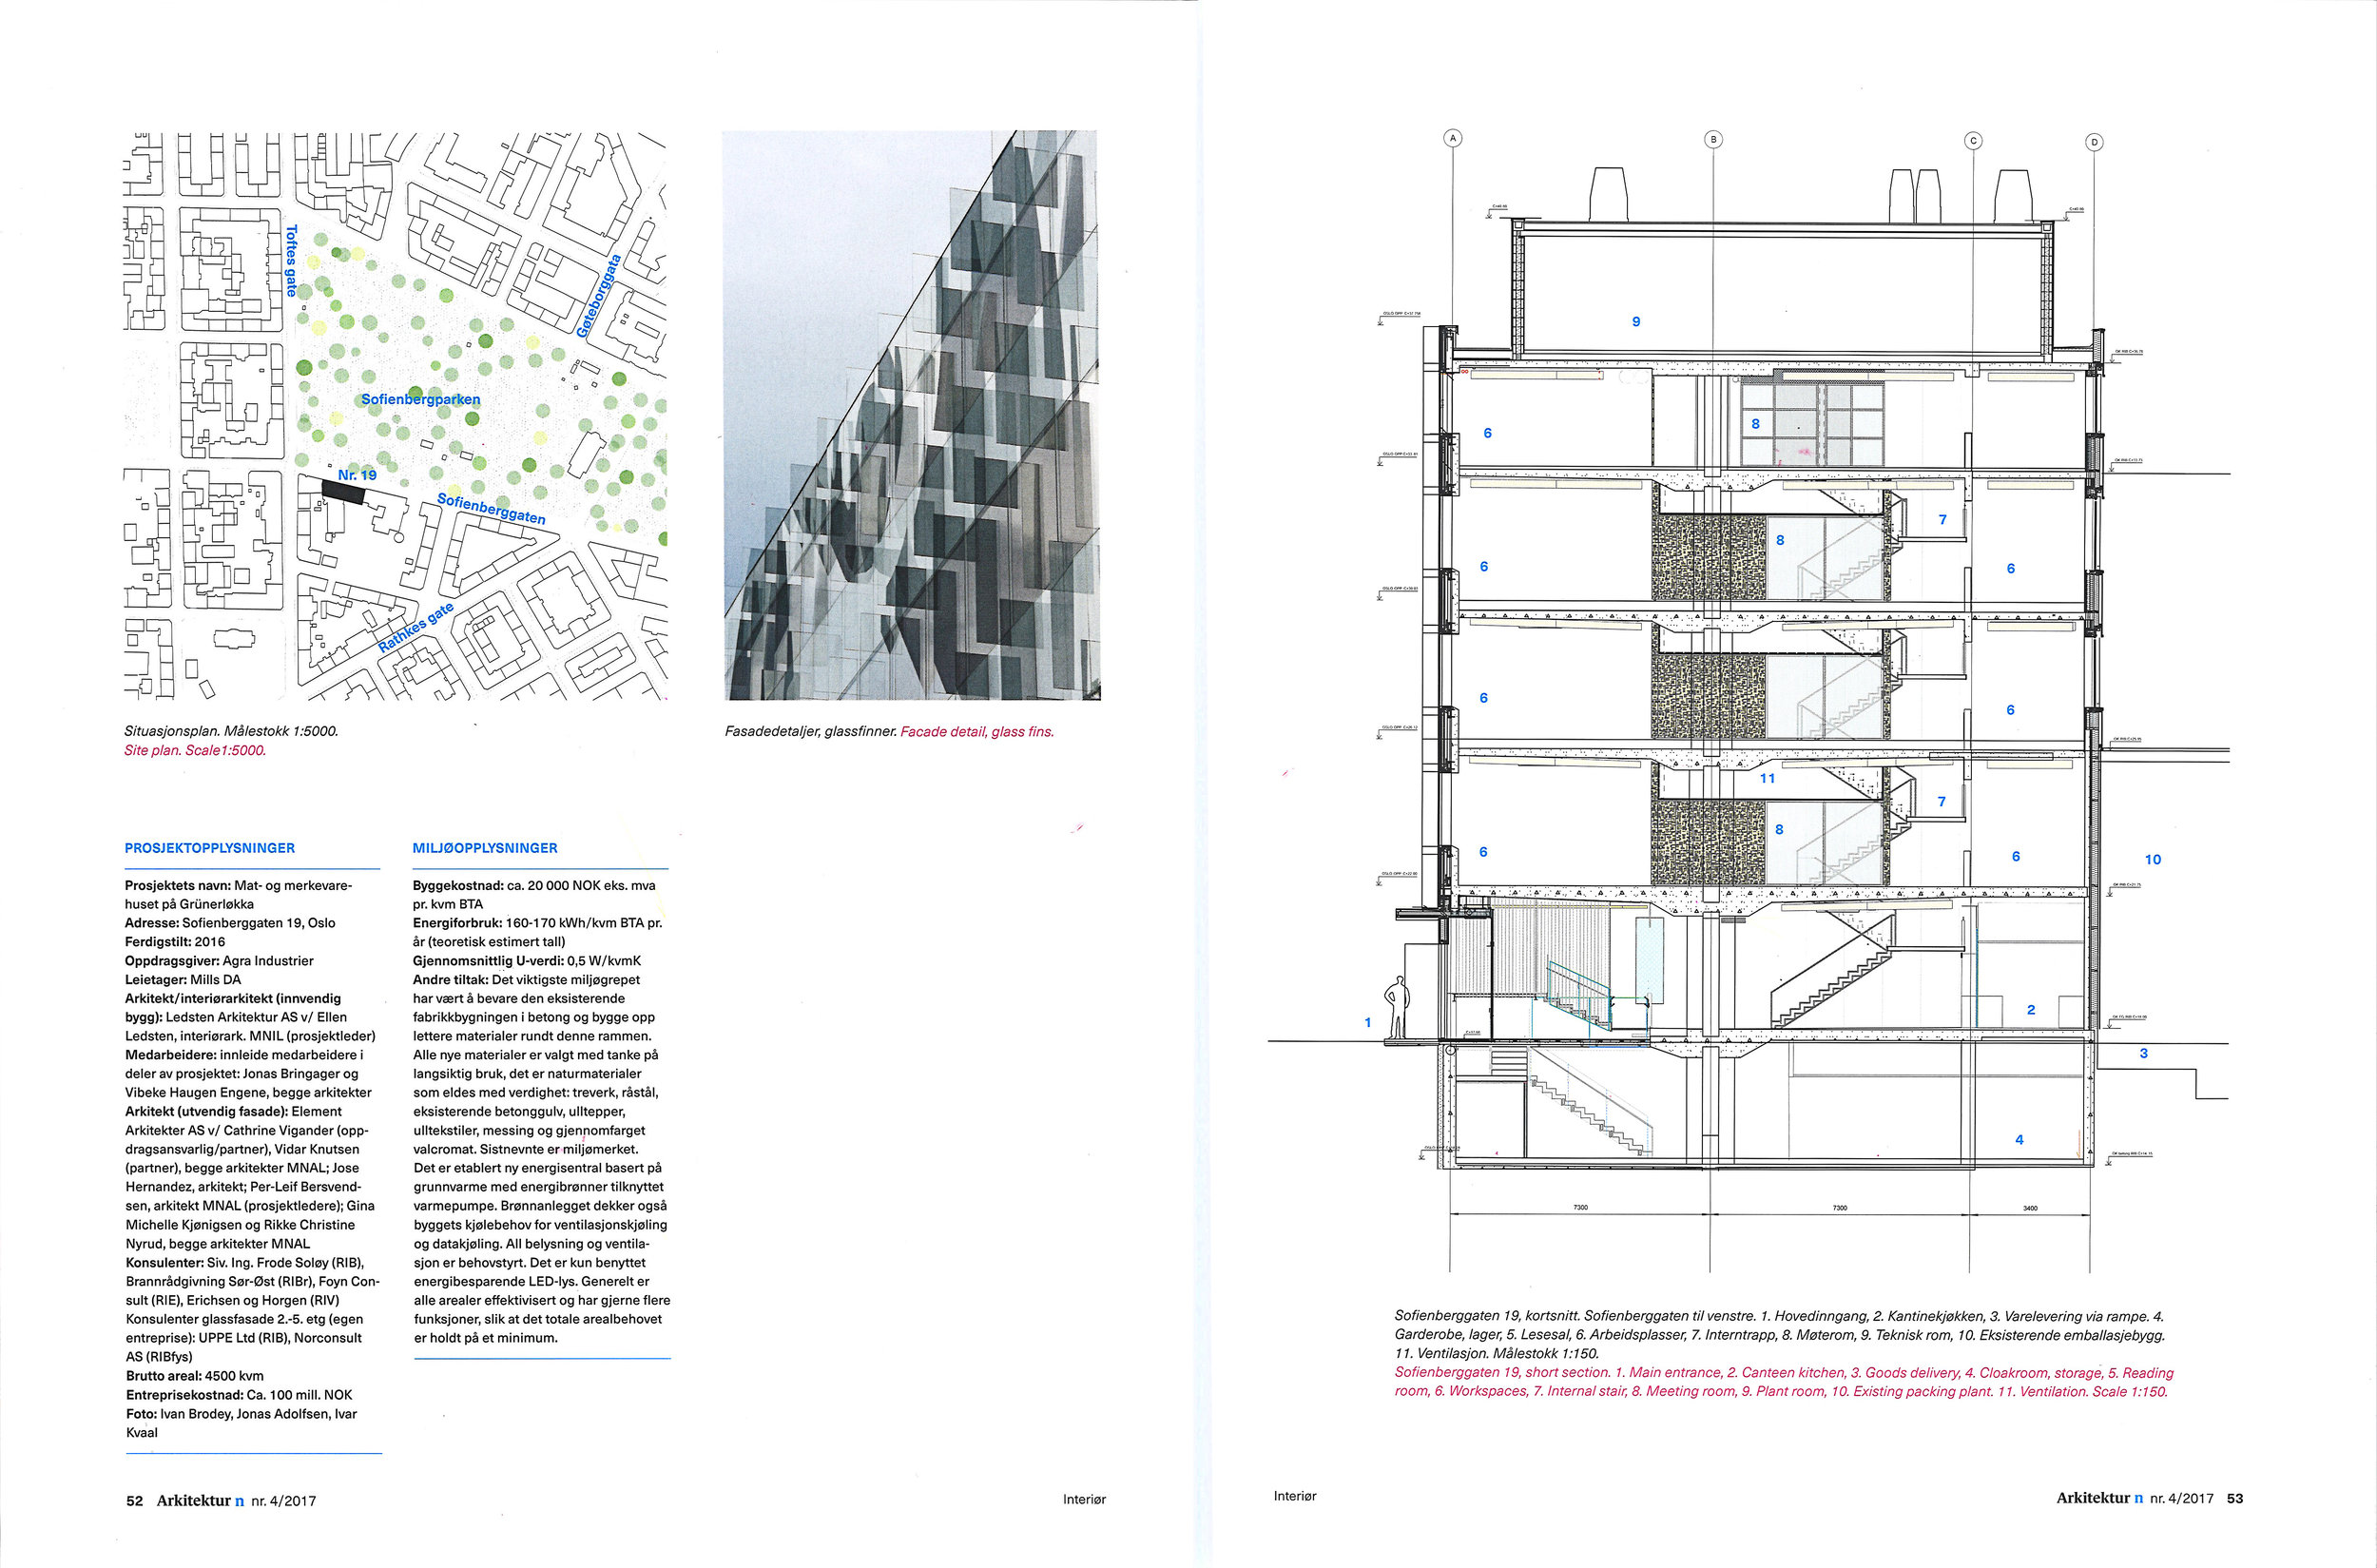Select the 3400 dimension label below the section
Viewport: 2377px width, 1568px height.
(x=2030, y=1208)
